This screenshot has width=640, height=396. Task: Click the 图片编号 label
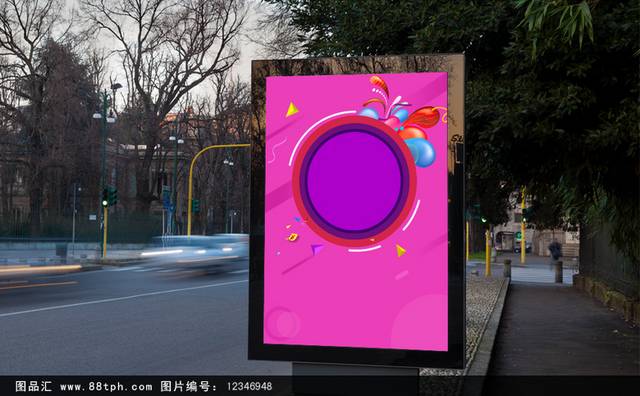tap(184, 386)
